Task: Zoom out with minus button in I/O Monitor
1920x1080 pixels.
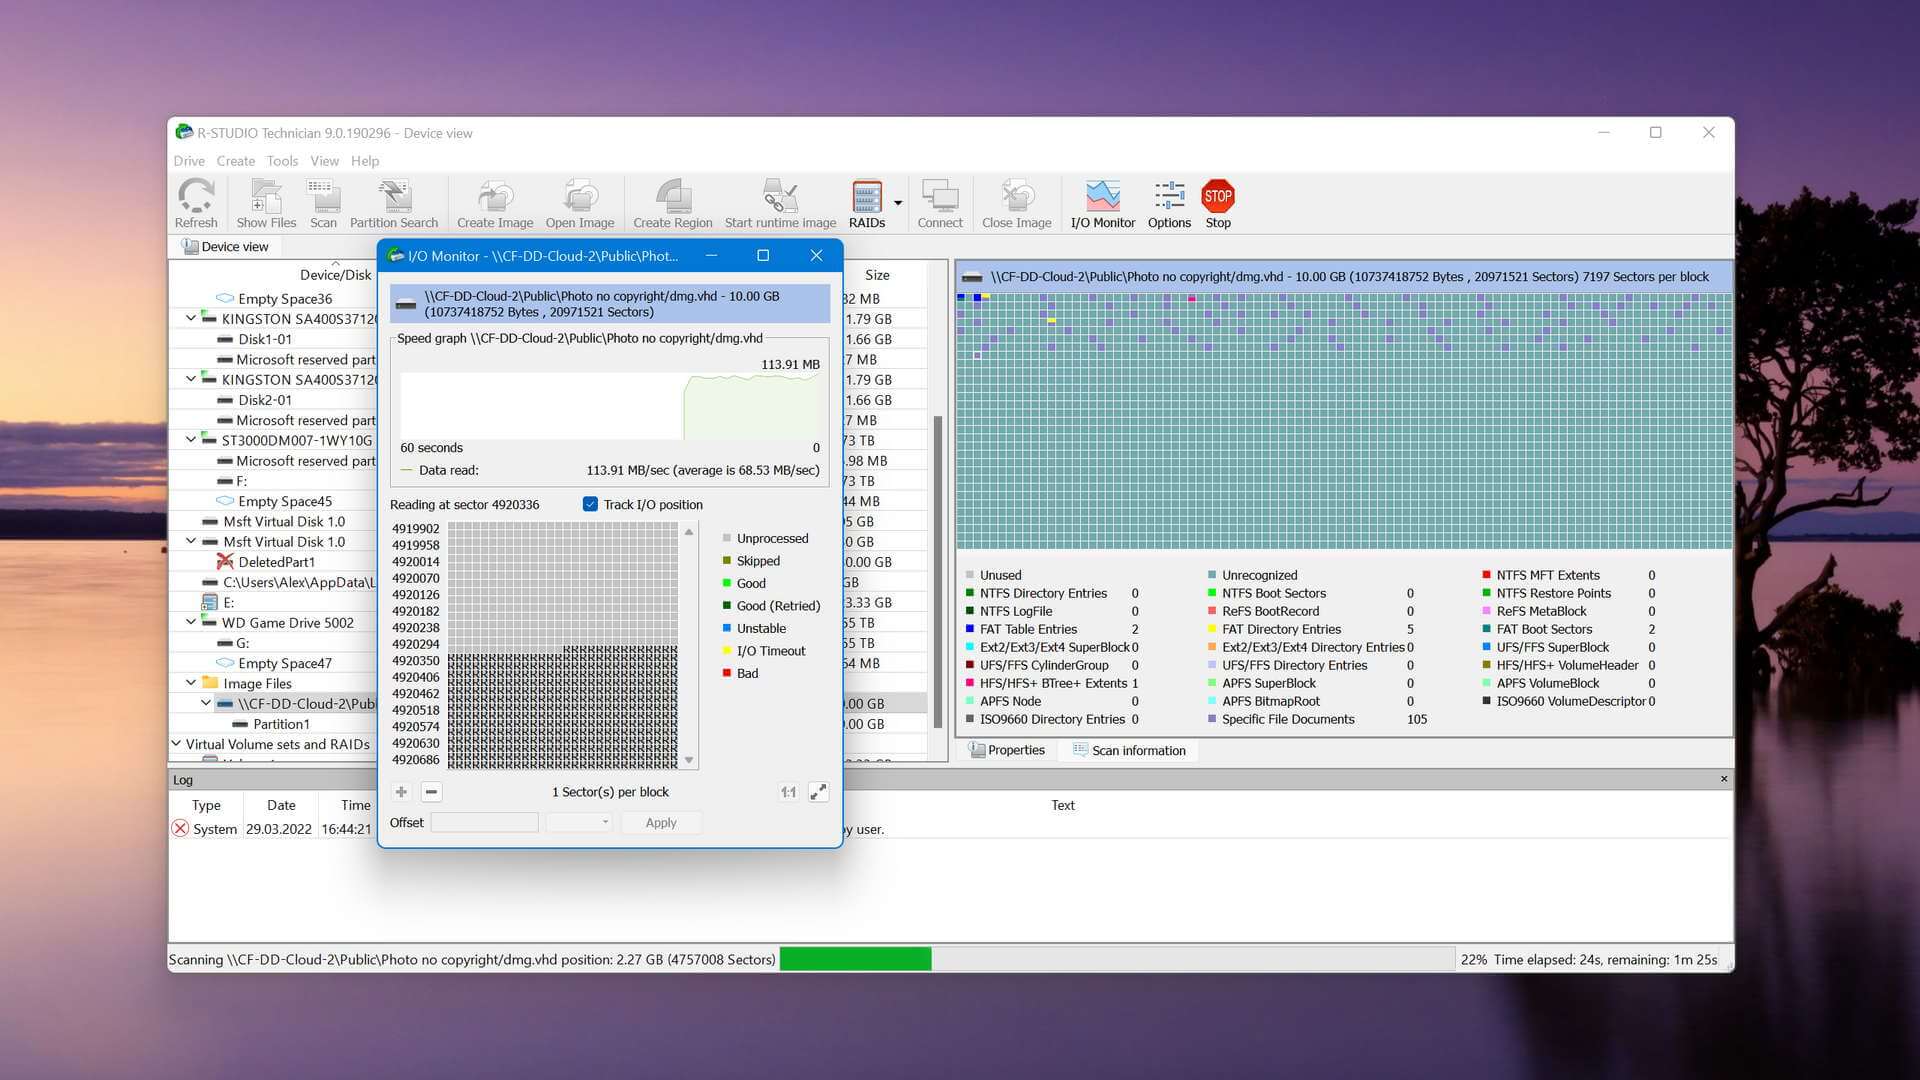Action: pyautogui.click(x=431, y=792)
